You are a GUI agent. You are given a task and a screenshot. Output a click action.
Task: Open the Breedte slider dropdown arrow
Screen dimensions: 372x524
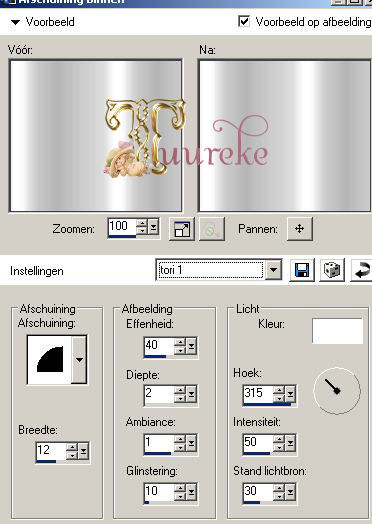pyautogui.click(x=83, y=451)
